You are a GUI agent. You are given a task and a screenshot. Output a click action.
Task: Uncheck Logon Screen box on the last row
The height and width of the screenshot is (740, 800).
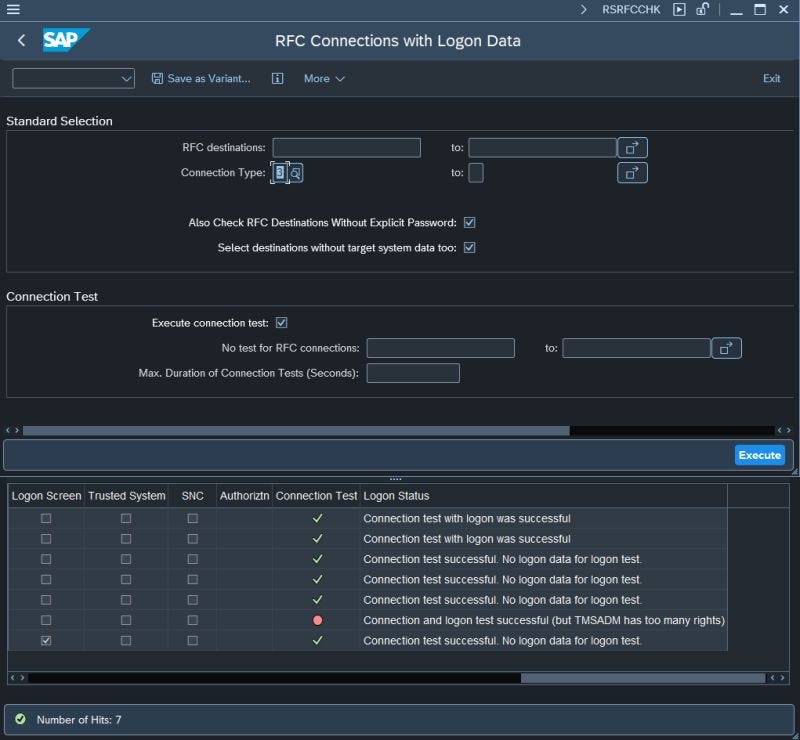pyautogui.click(x=45, y=640)
